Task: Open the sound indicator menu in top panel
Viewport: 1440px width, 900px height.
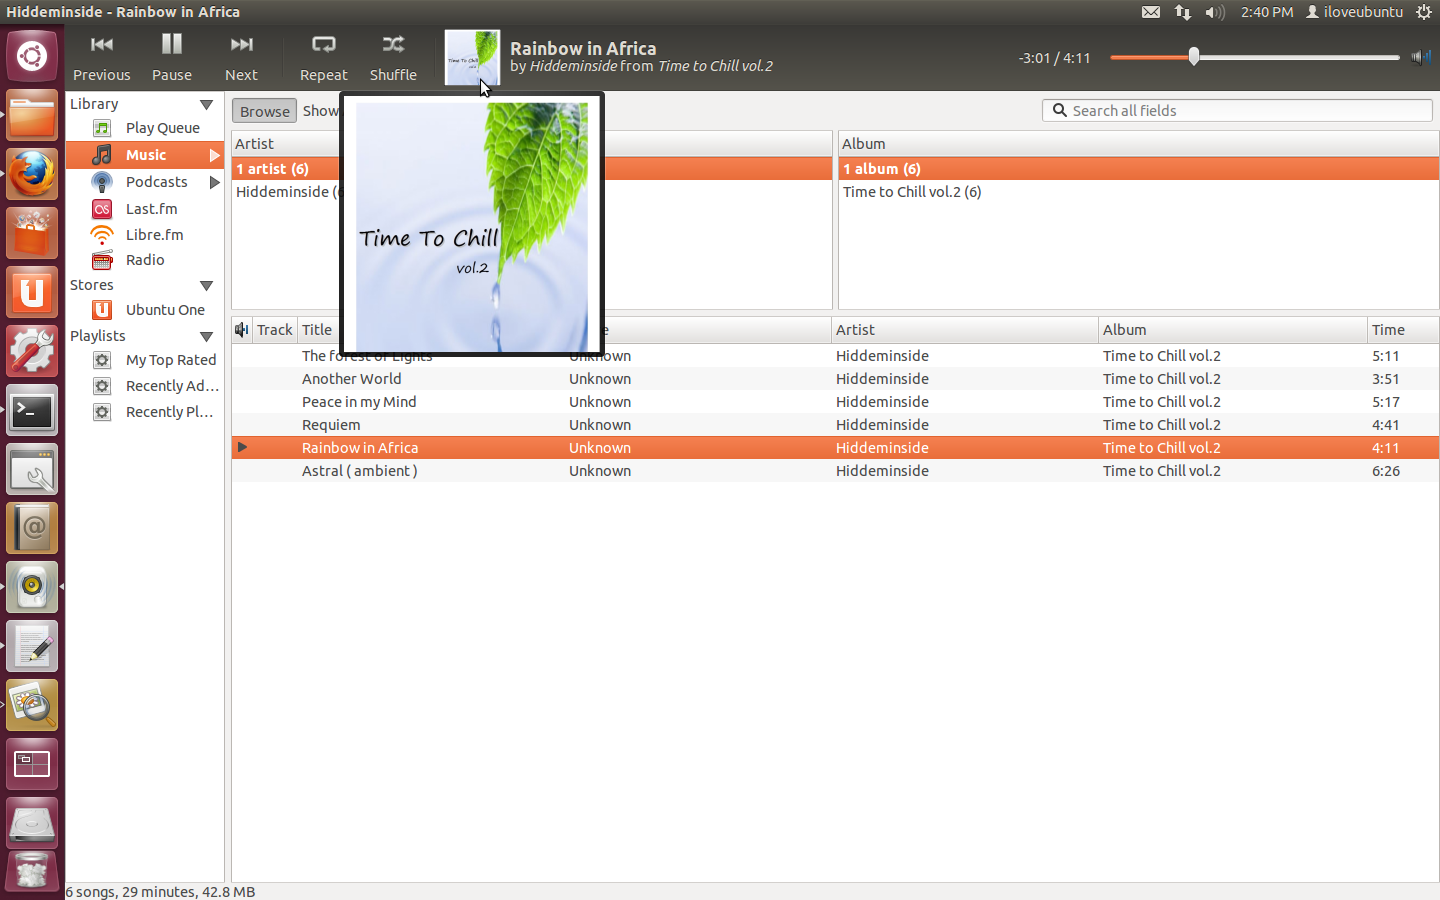Action: point(1215,12)
